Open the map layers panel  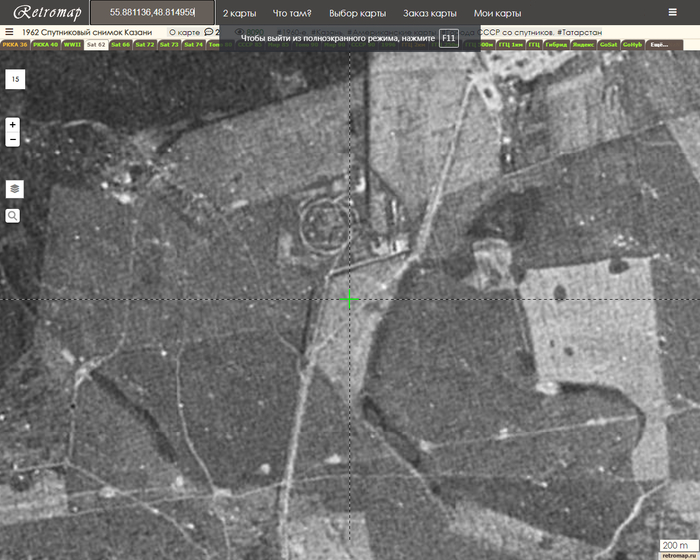pyautogui.click(x=14, y=188)
